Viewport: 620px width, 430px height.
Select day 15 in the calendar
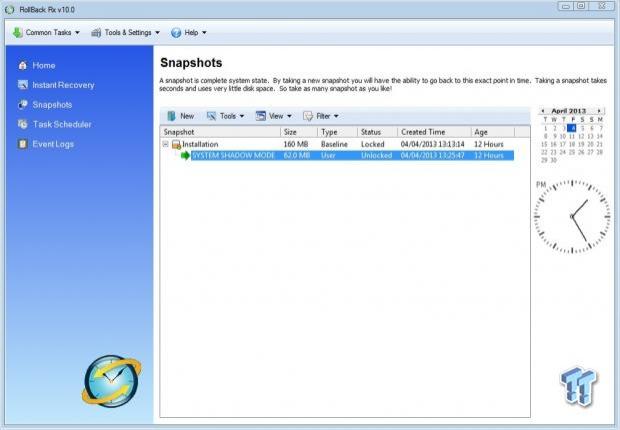click(x=544, y=144)
